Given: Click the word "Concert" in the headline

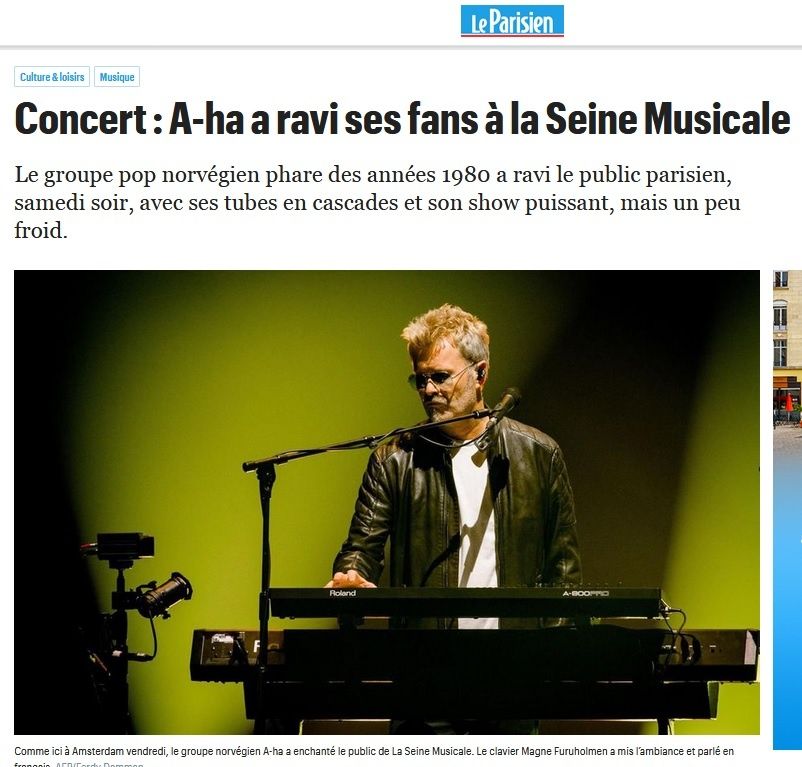Looking at the screenshot, I should 81,119.
